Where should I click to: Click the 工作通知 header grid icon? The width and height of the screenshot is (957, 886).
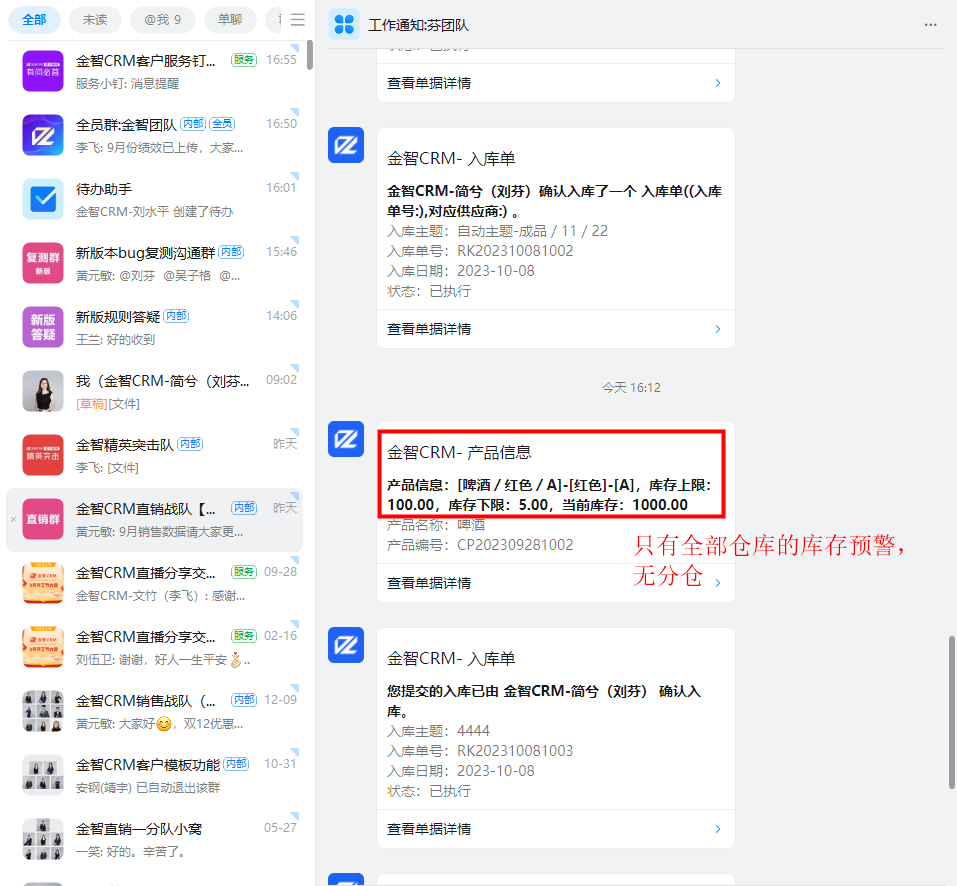(344, 25)
